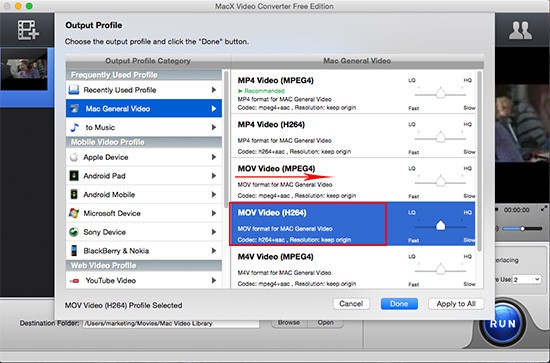This screenshot has width=550, height=363.
Task: Expand Android Mobile category arrow
Action: (x=214, y=194)
